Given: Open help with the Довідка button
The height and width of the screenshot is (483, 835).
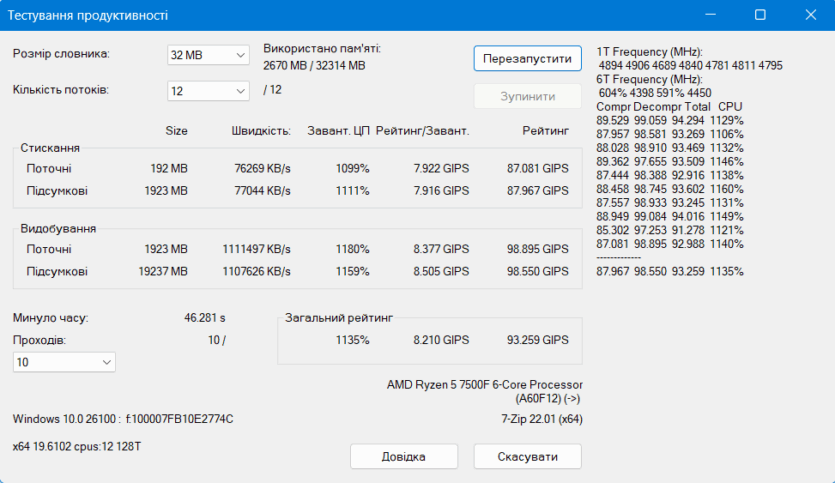Looking at the screenshot, I should [403, 457].
